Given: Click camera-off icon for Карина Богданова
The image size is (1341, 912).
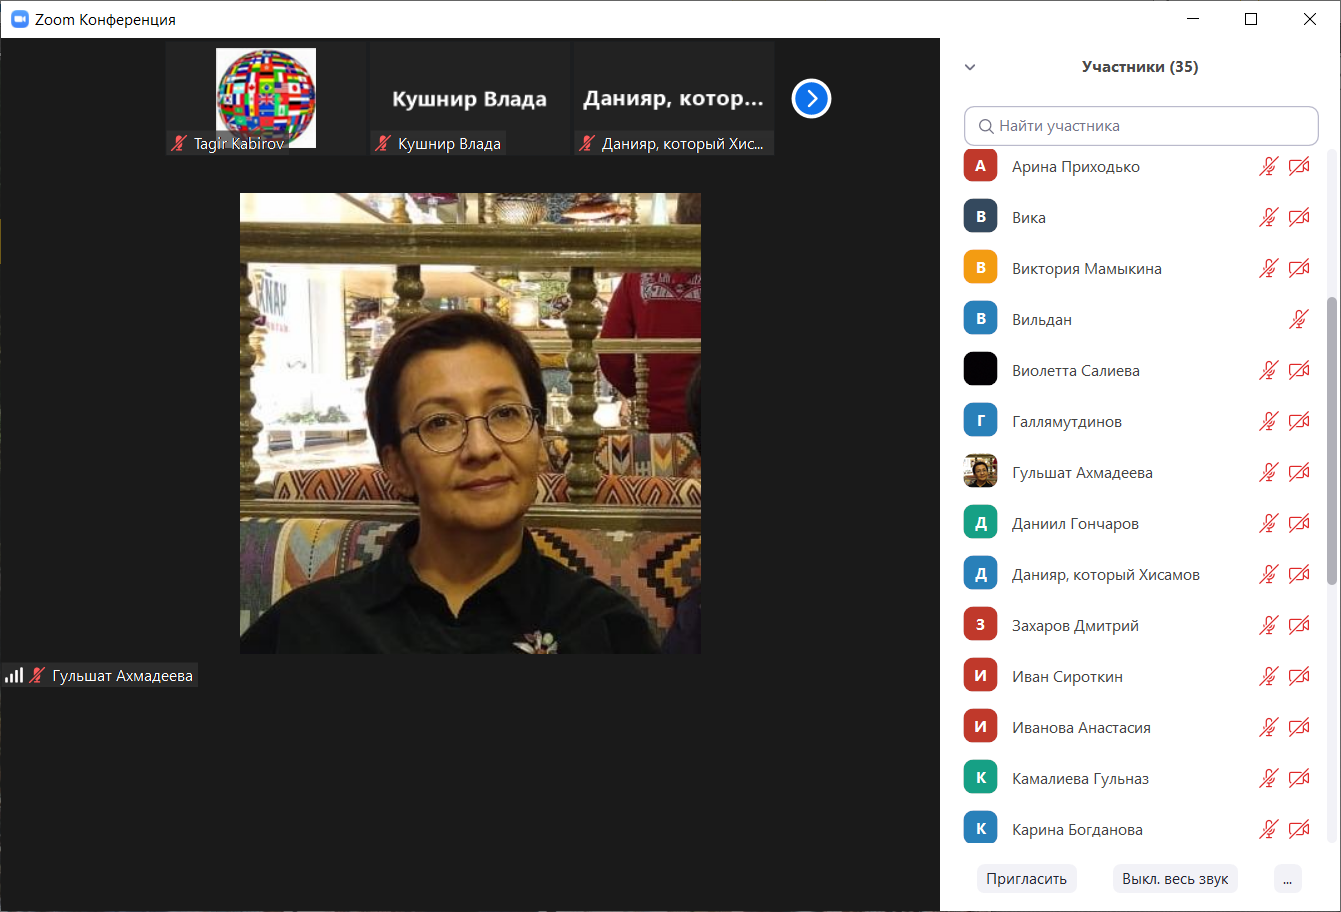Looking at the screenshot, I should [x=1299, y=830].
